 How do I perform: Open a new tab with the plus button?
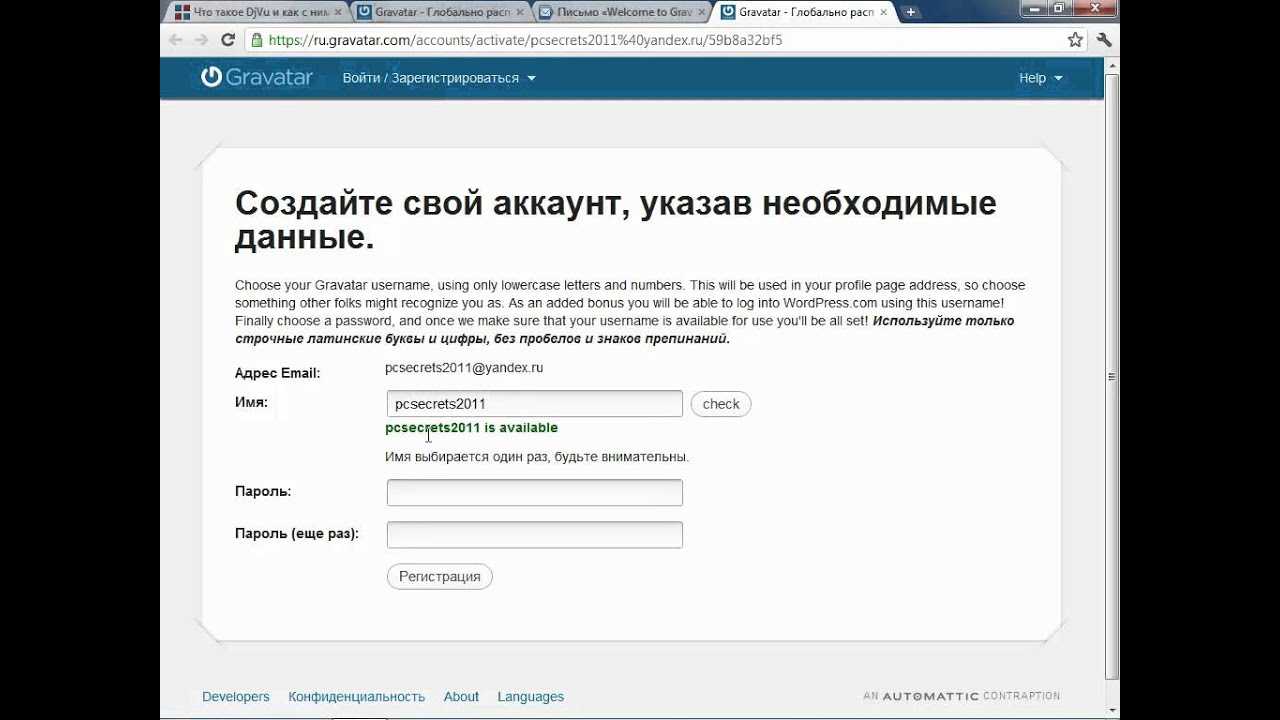911,12
